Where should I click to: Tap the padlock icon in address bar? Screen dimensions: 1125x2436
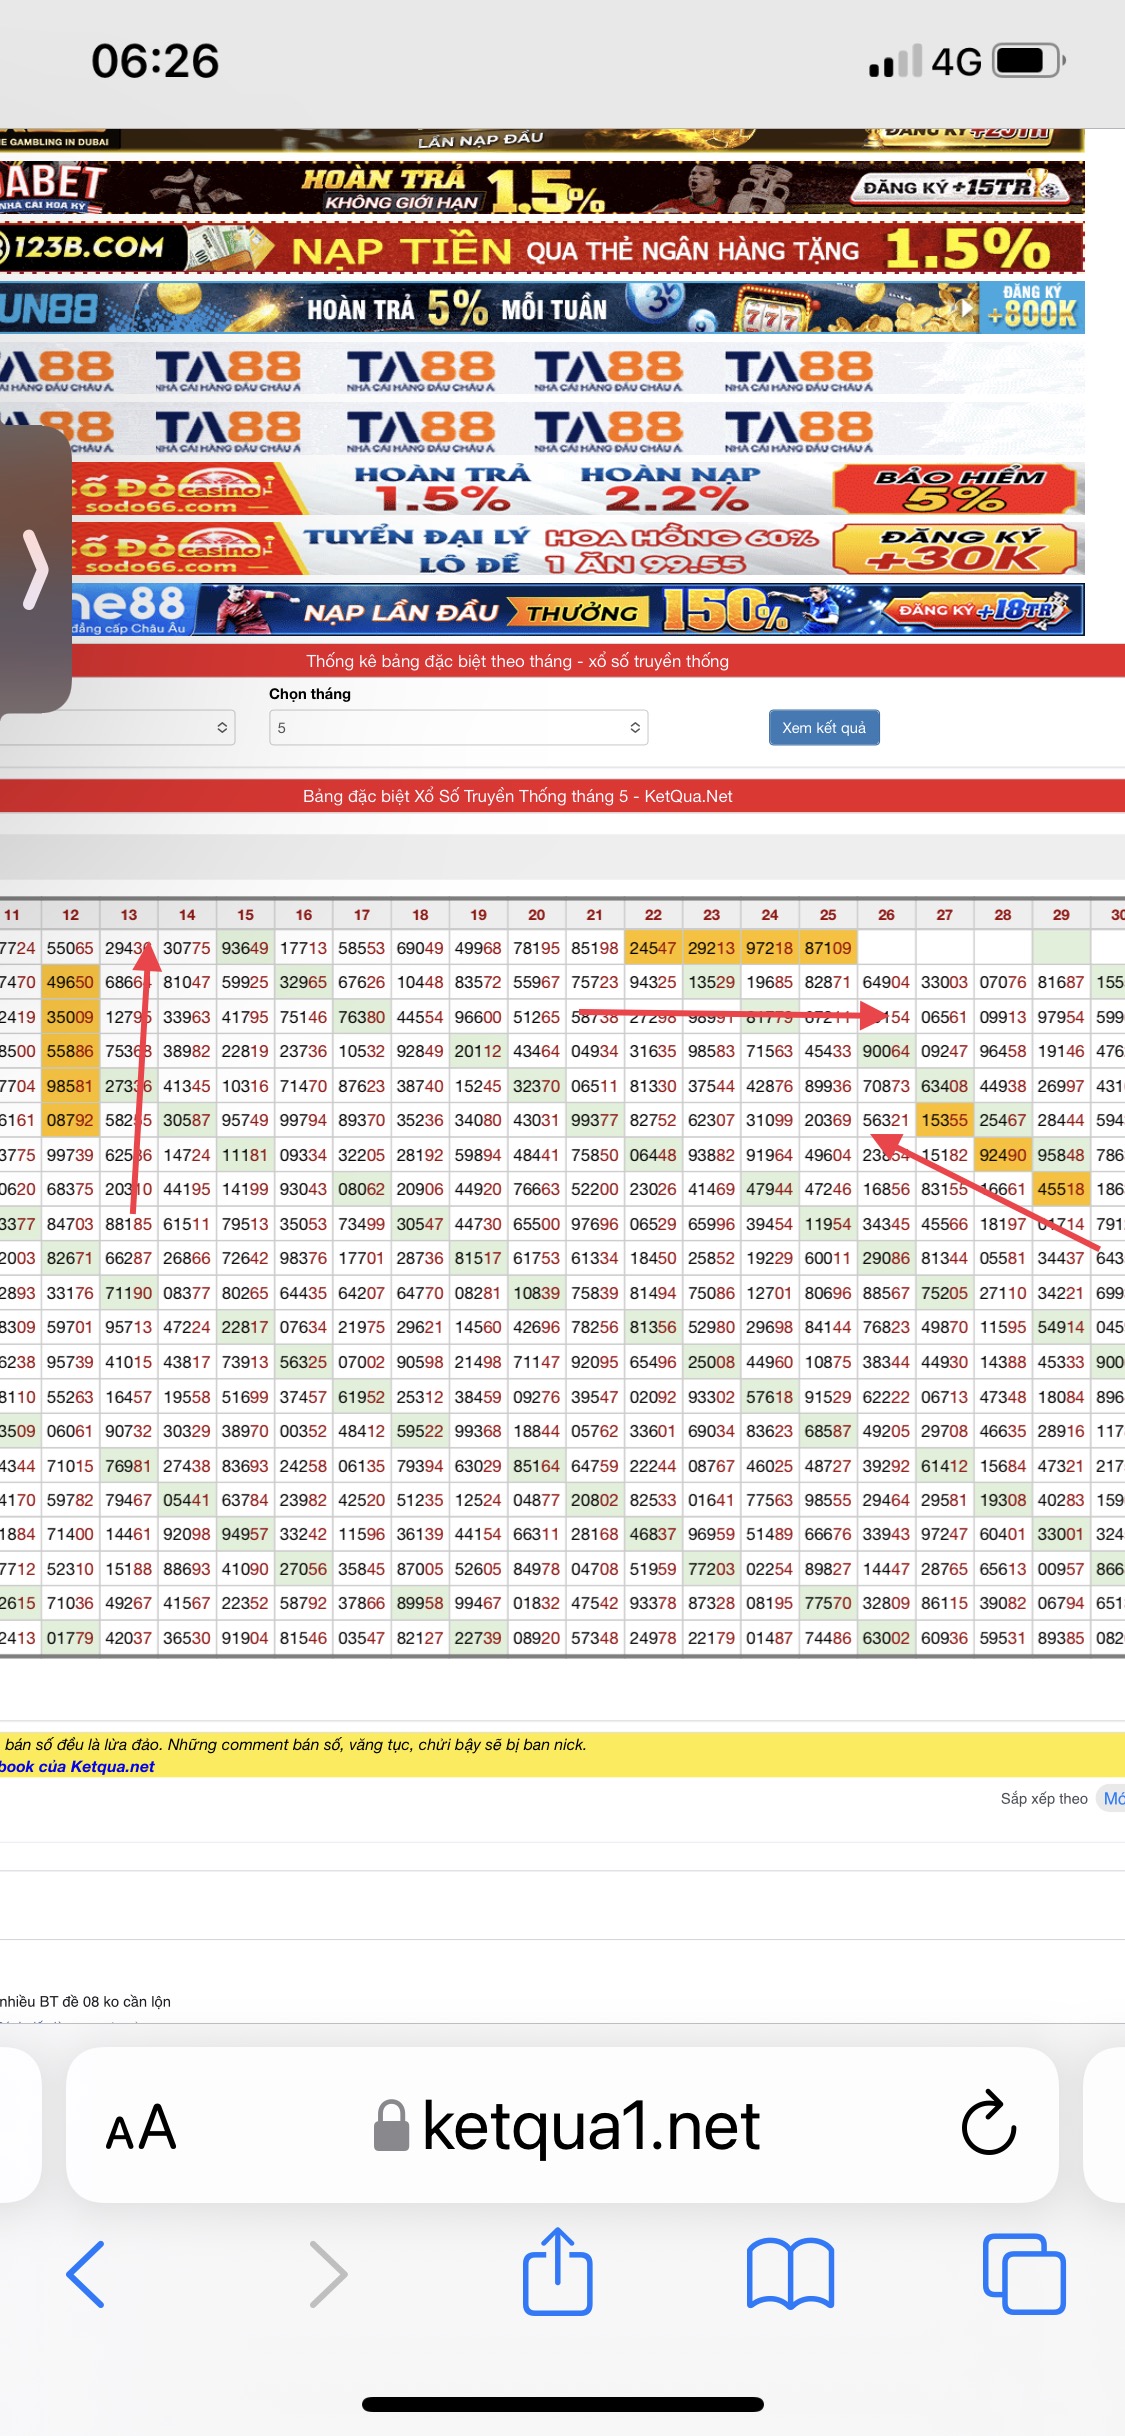(x=391, y=2125)
